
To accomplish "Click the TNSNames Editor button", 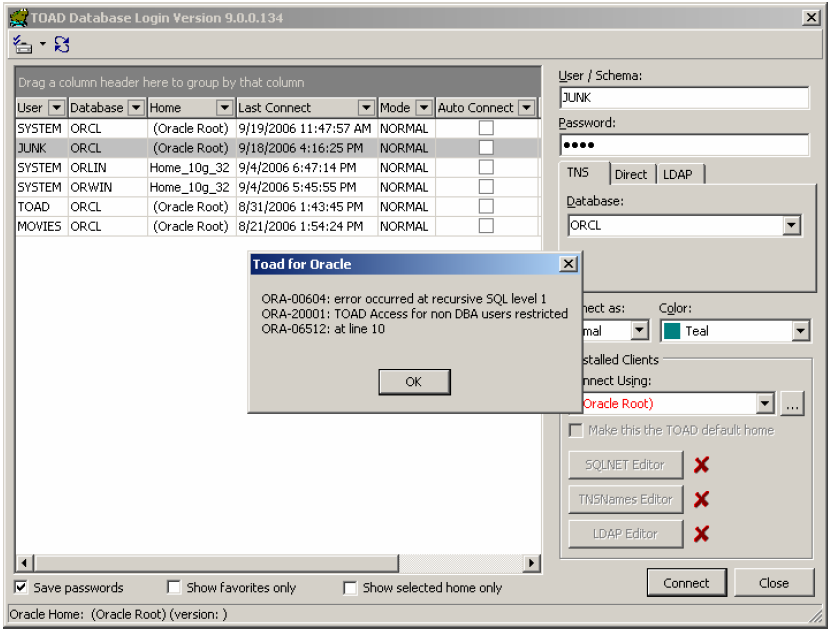I will click(x=625, y=500).
